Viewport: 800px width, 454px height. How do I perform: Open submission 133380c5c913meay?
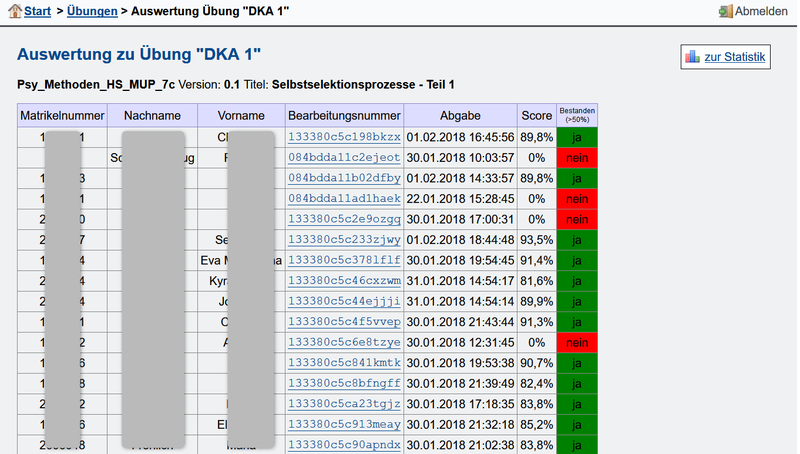point(344,424)
